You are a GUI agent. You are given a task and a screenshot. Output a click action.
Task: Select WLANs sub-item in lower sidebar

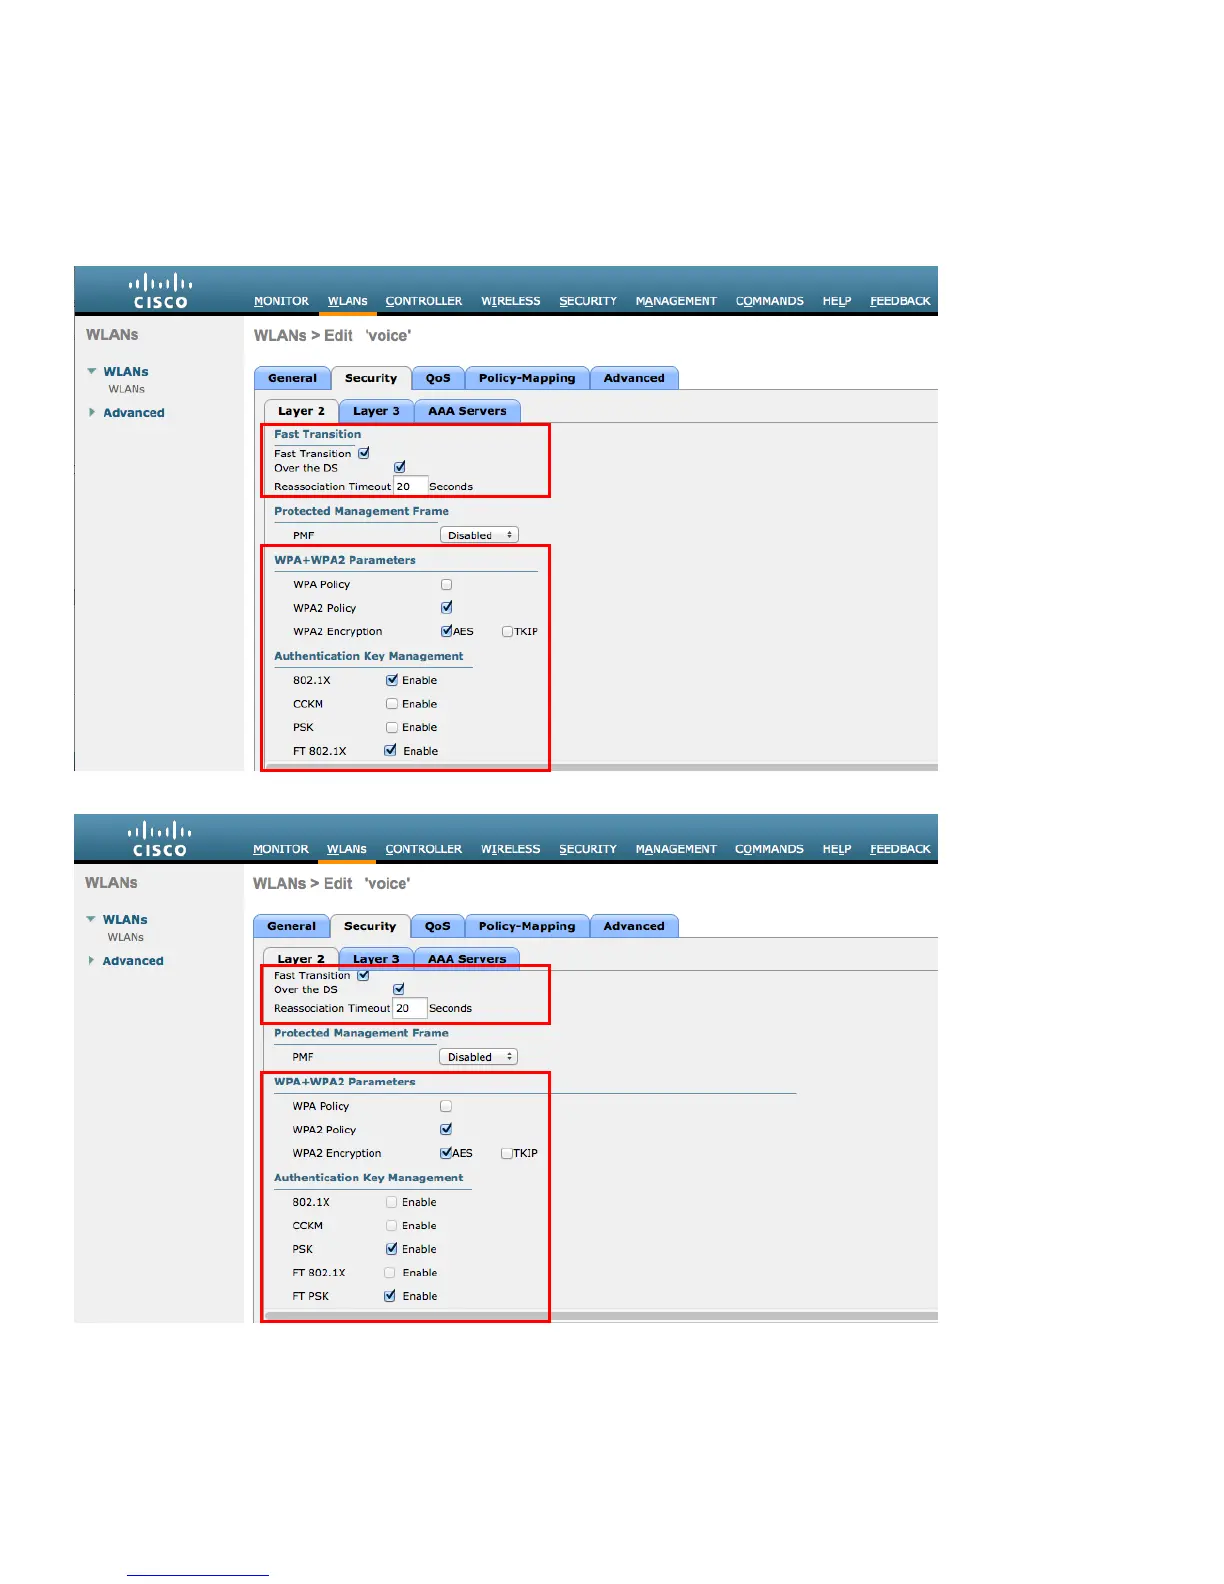(x=126, y=937)
